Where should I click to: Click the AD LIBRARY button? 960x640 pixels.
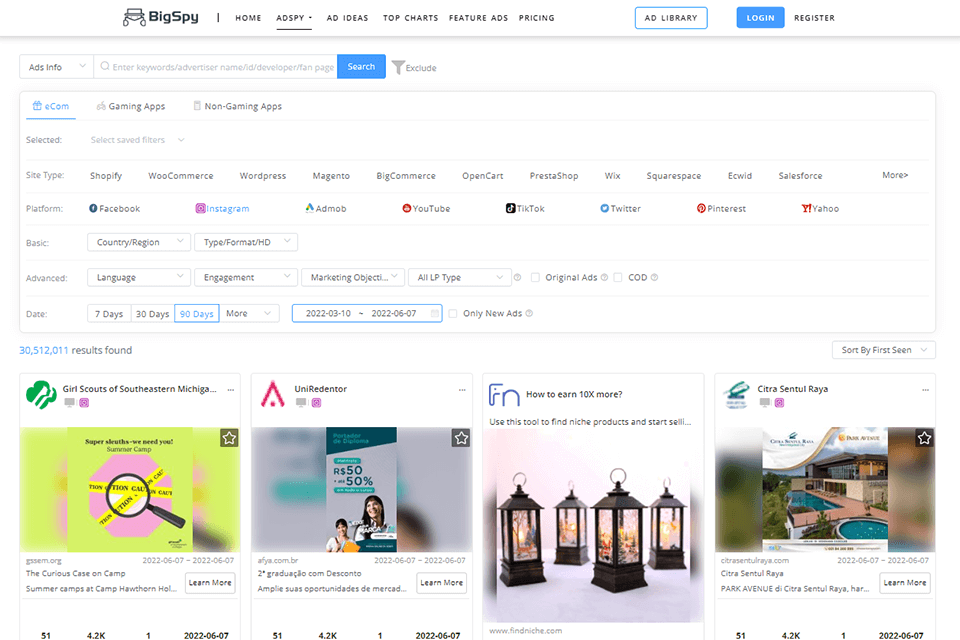[671, 18]
